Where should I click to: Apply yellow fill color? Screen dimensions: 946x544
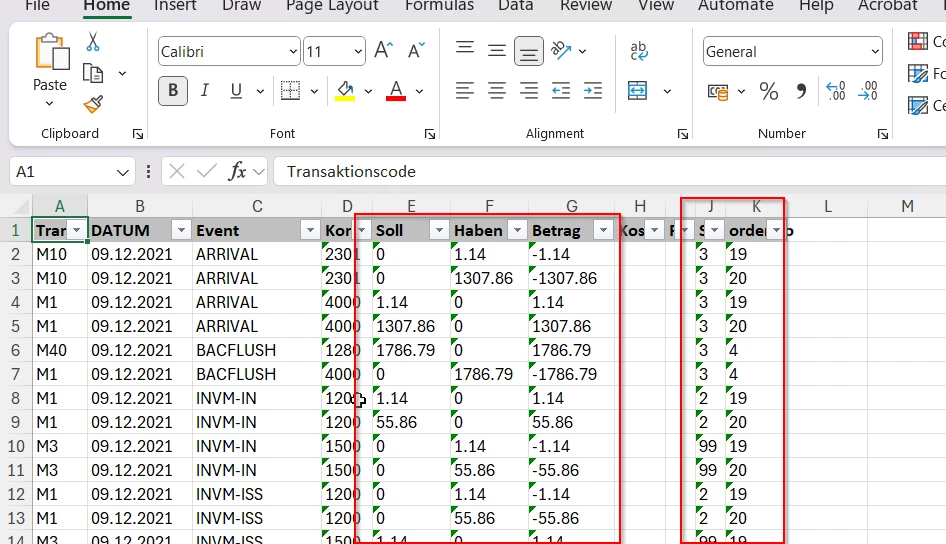click(x=345, y=91)
